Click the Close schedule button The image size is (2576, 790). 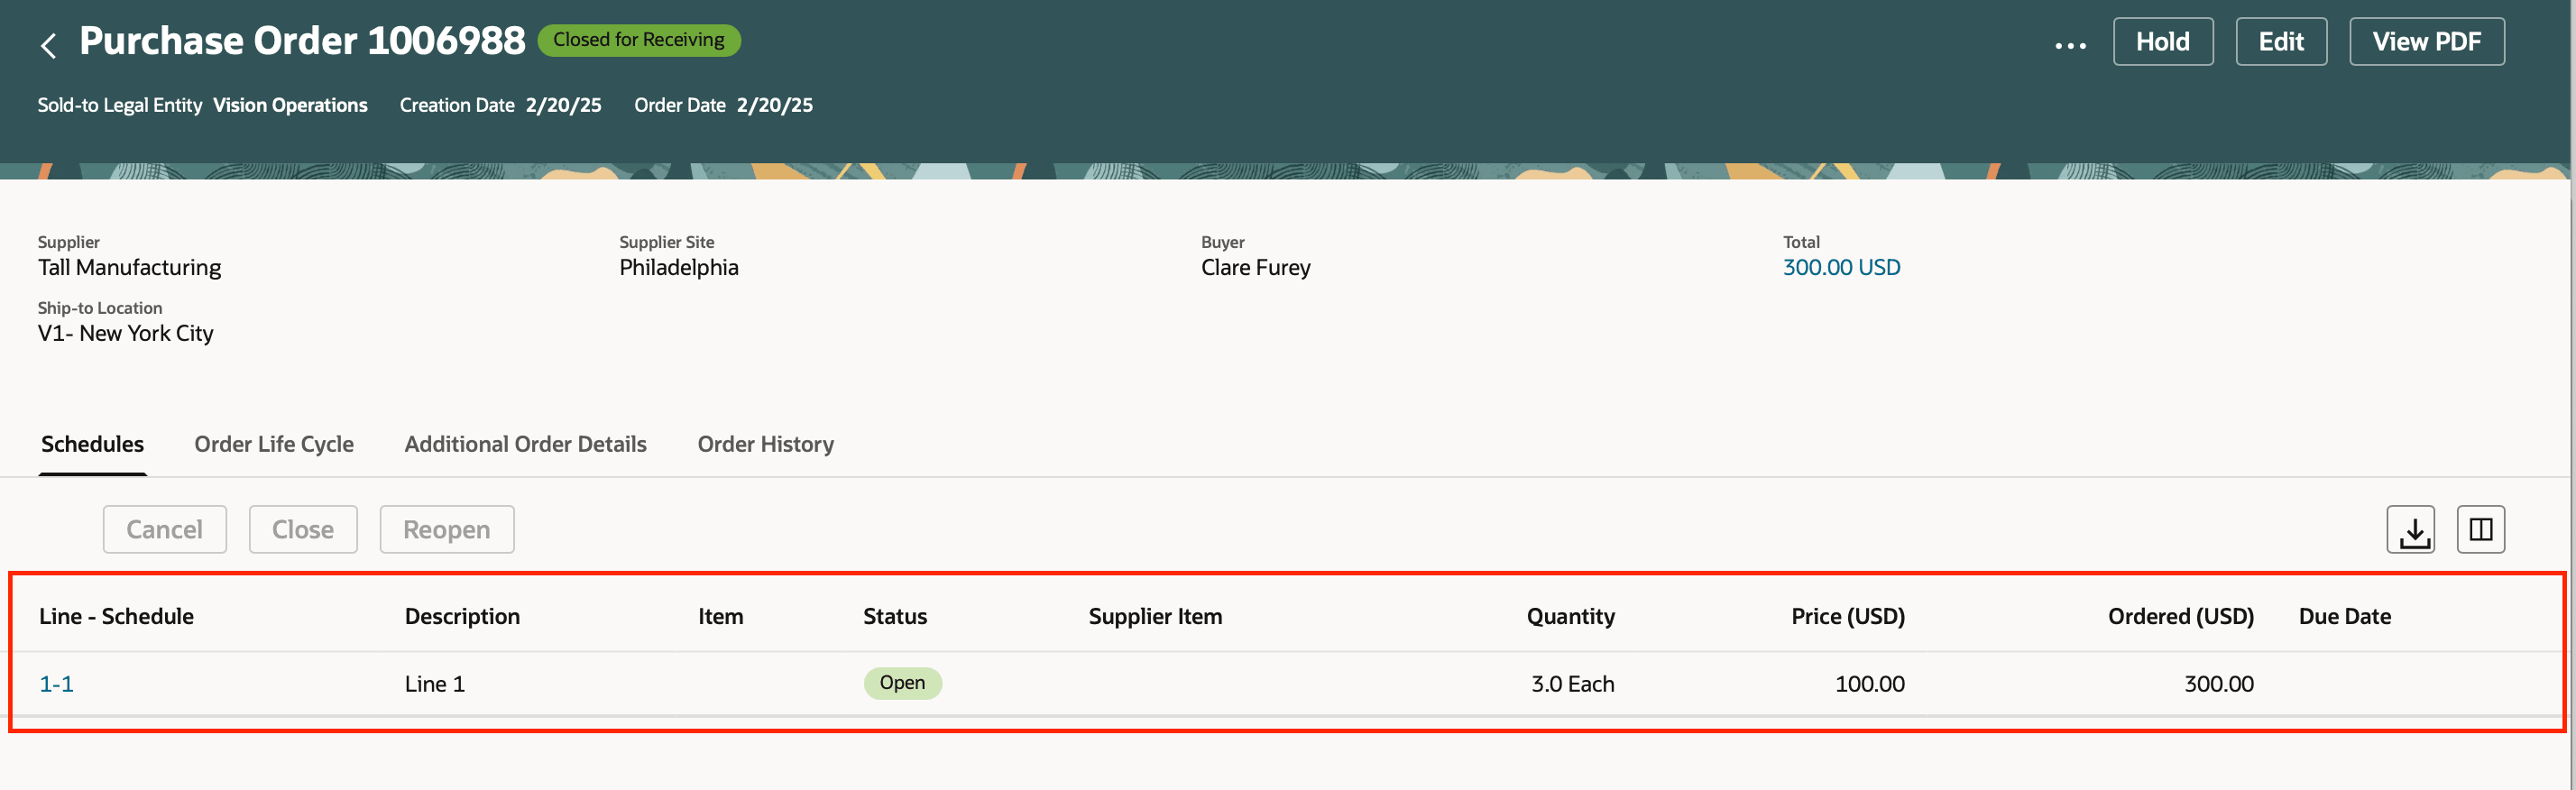(302, 529)
